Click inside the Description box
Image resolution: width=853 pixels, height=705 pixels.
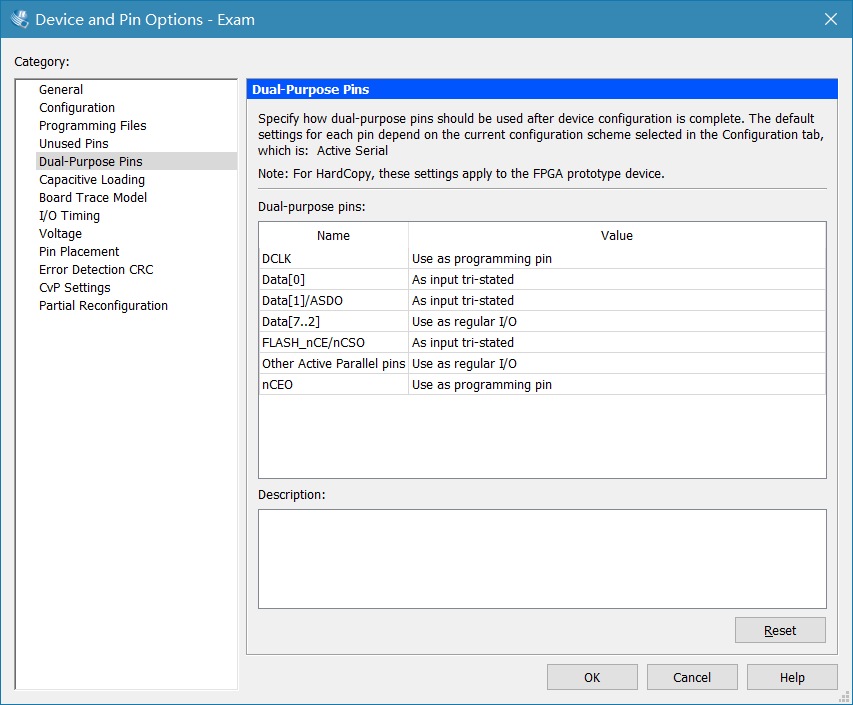click(x=542, y=559)
